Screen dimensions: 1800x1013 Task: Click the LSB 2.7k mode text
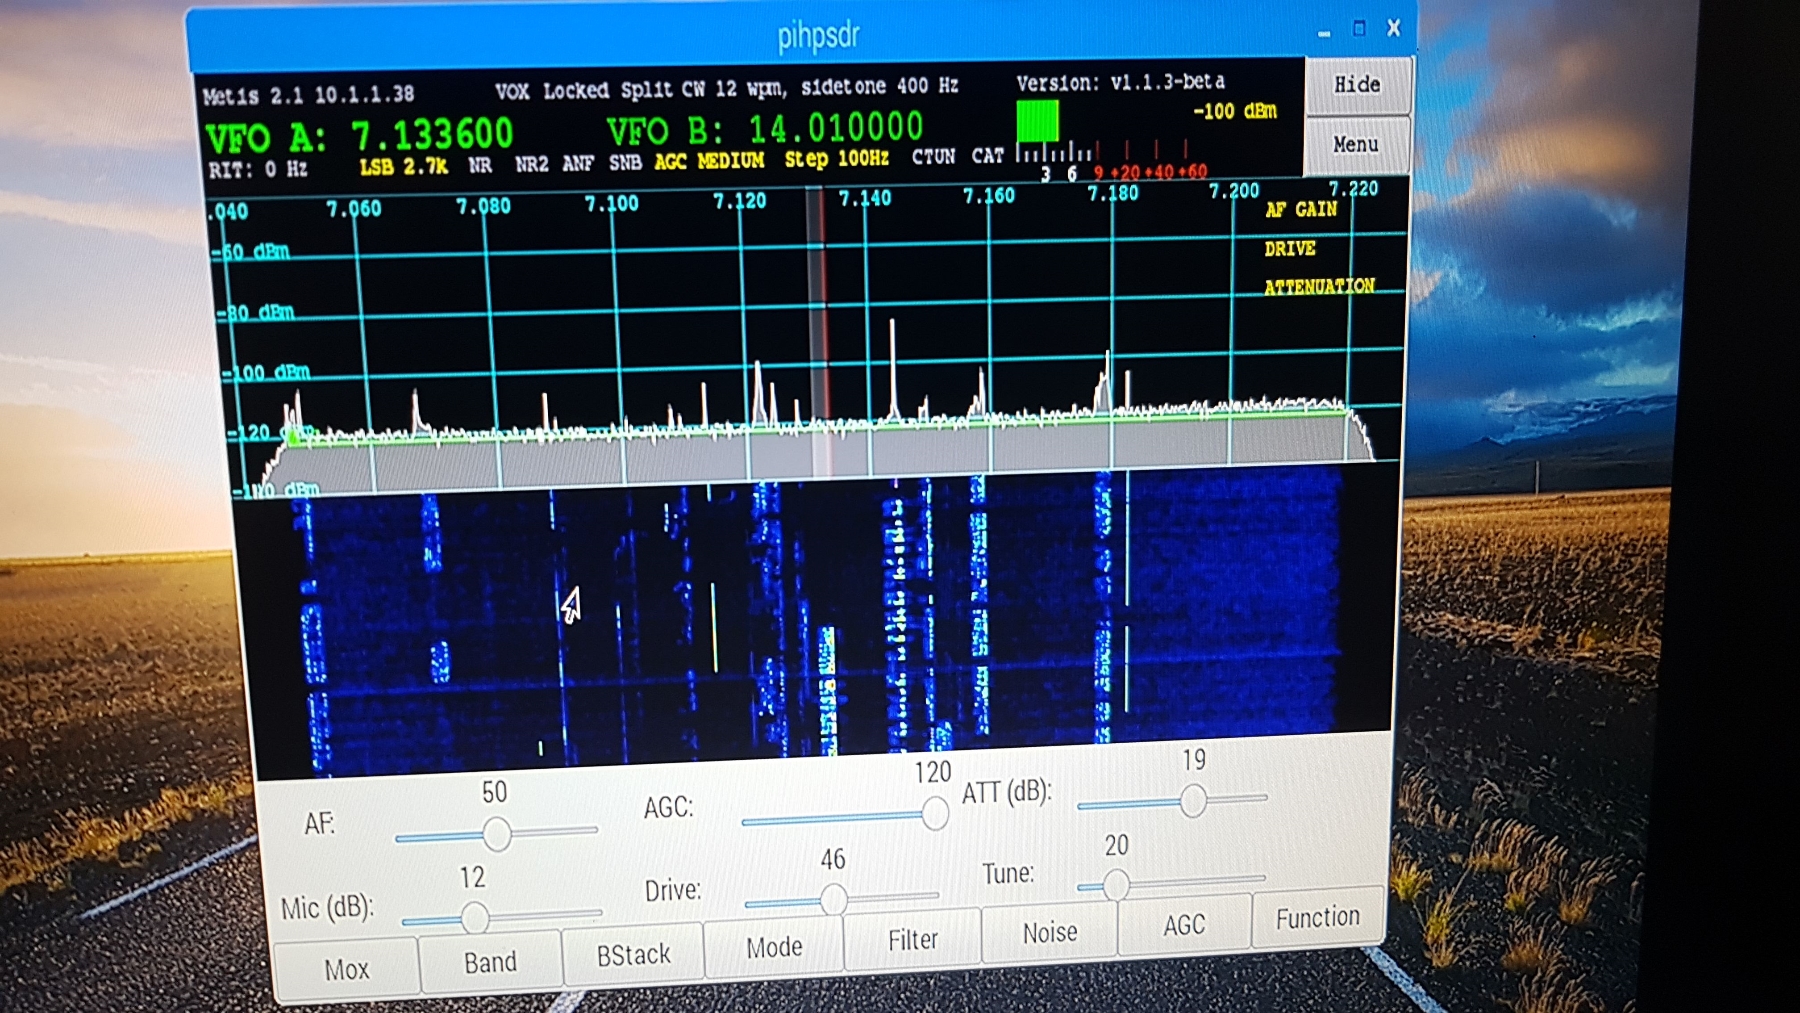coord(403,167)
